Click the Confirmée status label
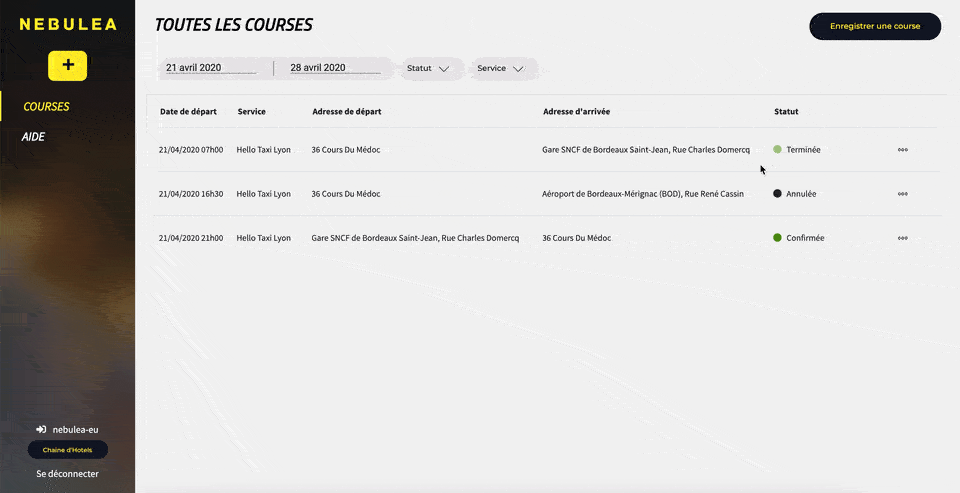The height and width of the screenshot is (493, 960). 805,238
